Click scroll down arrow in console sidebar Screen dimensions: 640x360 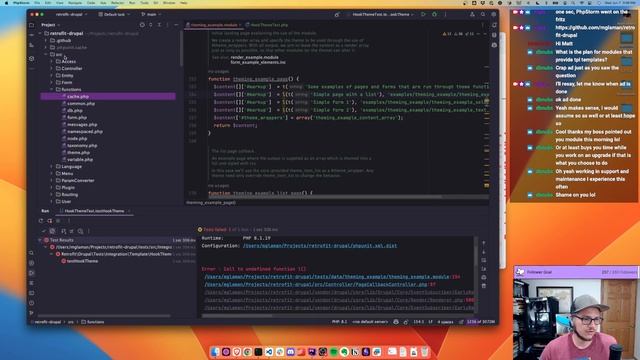484,252
